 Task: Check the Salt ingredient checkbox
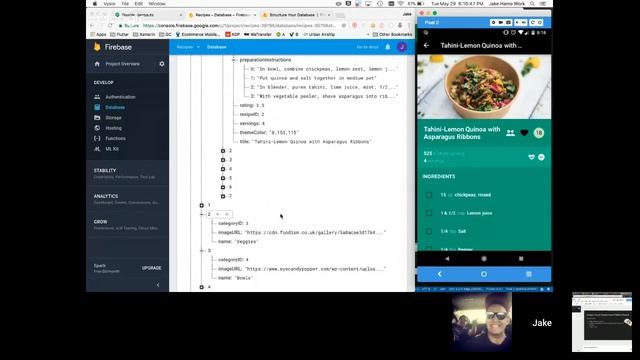(429, 231)
